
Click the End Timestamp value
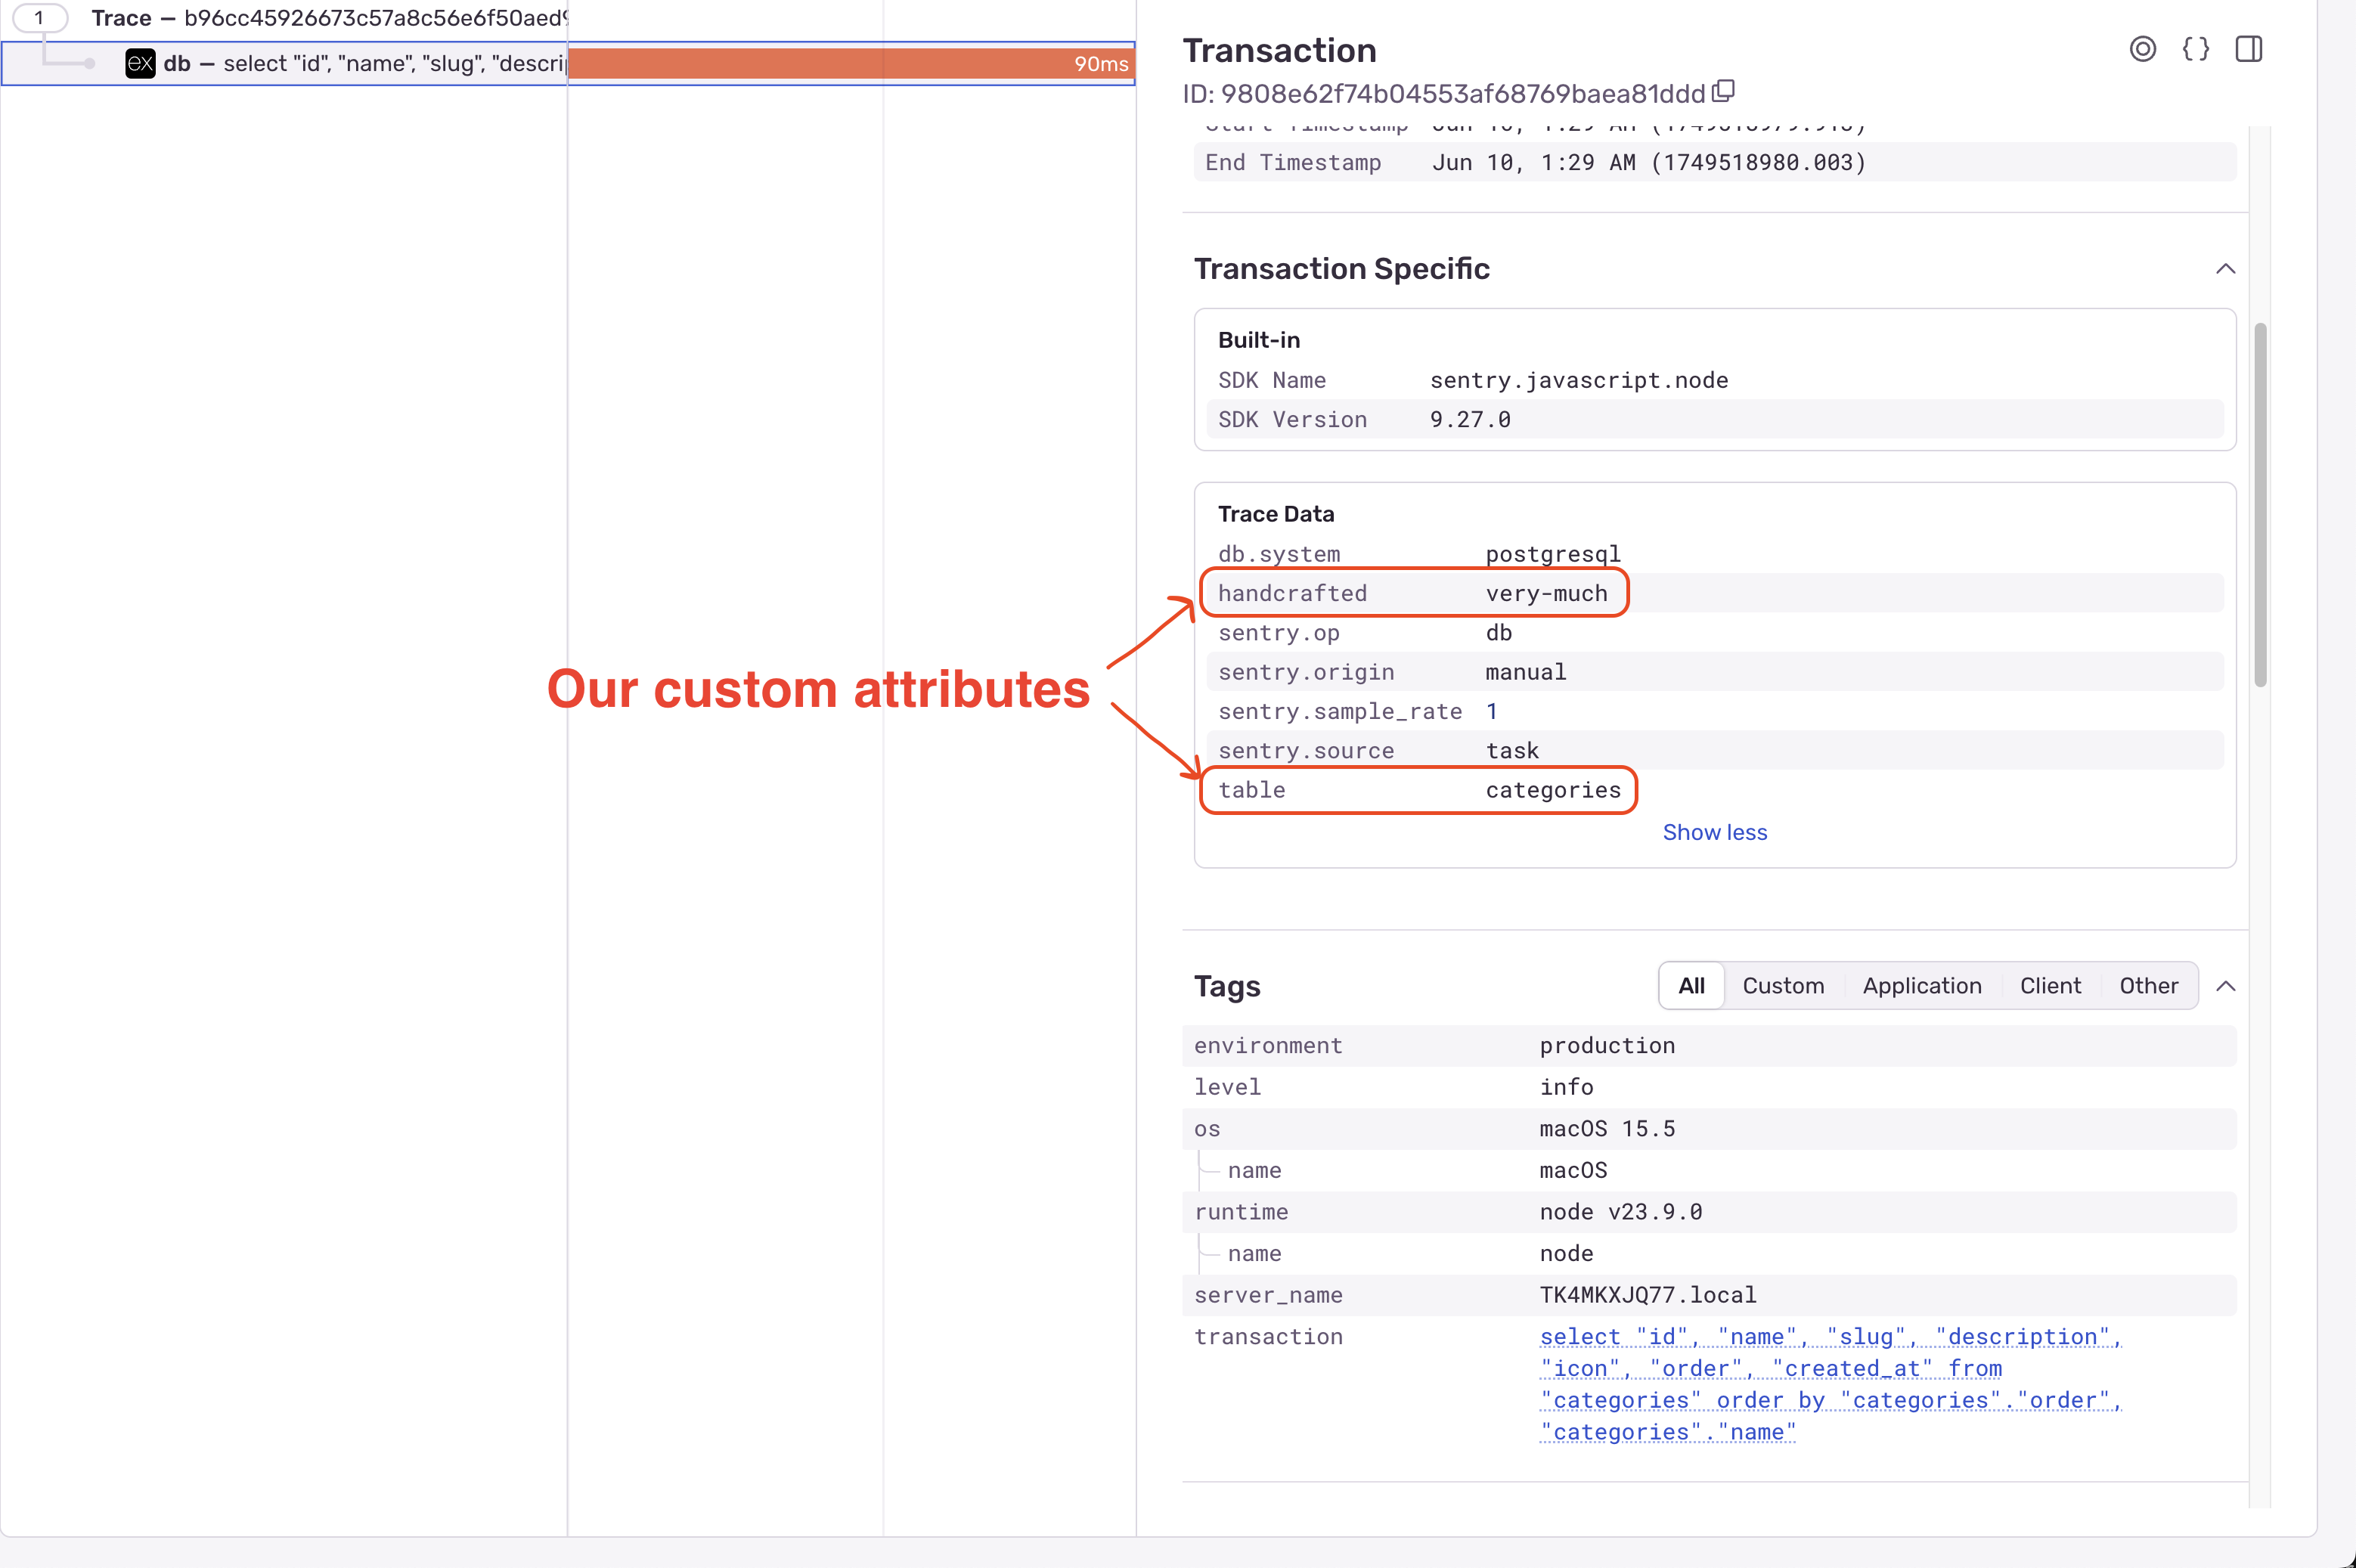pyautogui.click(x=1648, y=162)
